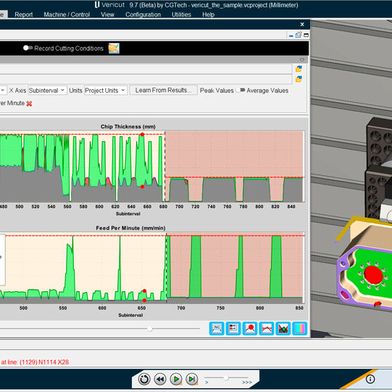Click the Feed Per Minute (mm/min) graph title
This screenshot has width=392, height=392.
pos(131,228)
